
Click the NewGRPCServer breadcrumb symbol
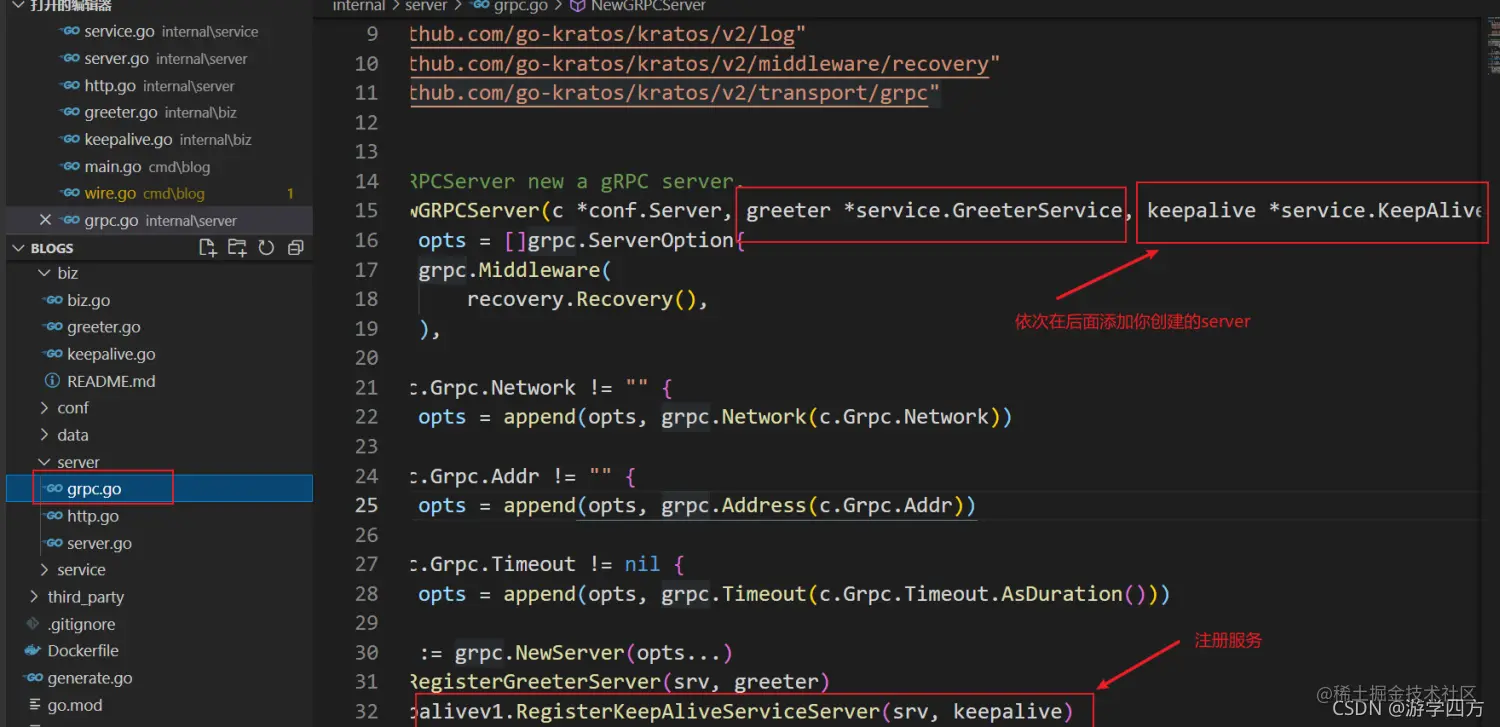click(x=637, y=6)
